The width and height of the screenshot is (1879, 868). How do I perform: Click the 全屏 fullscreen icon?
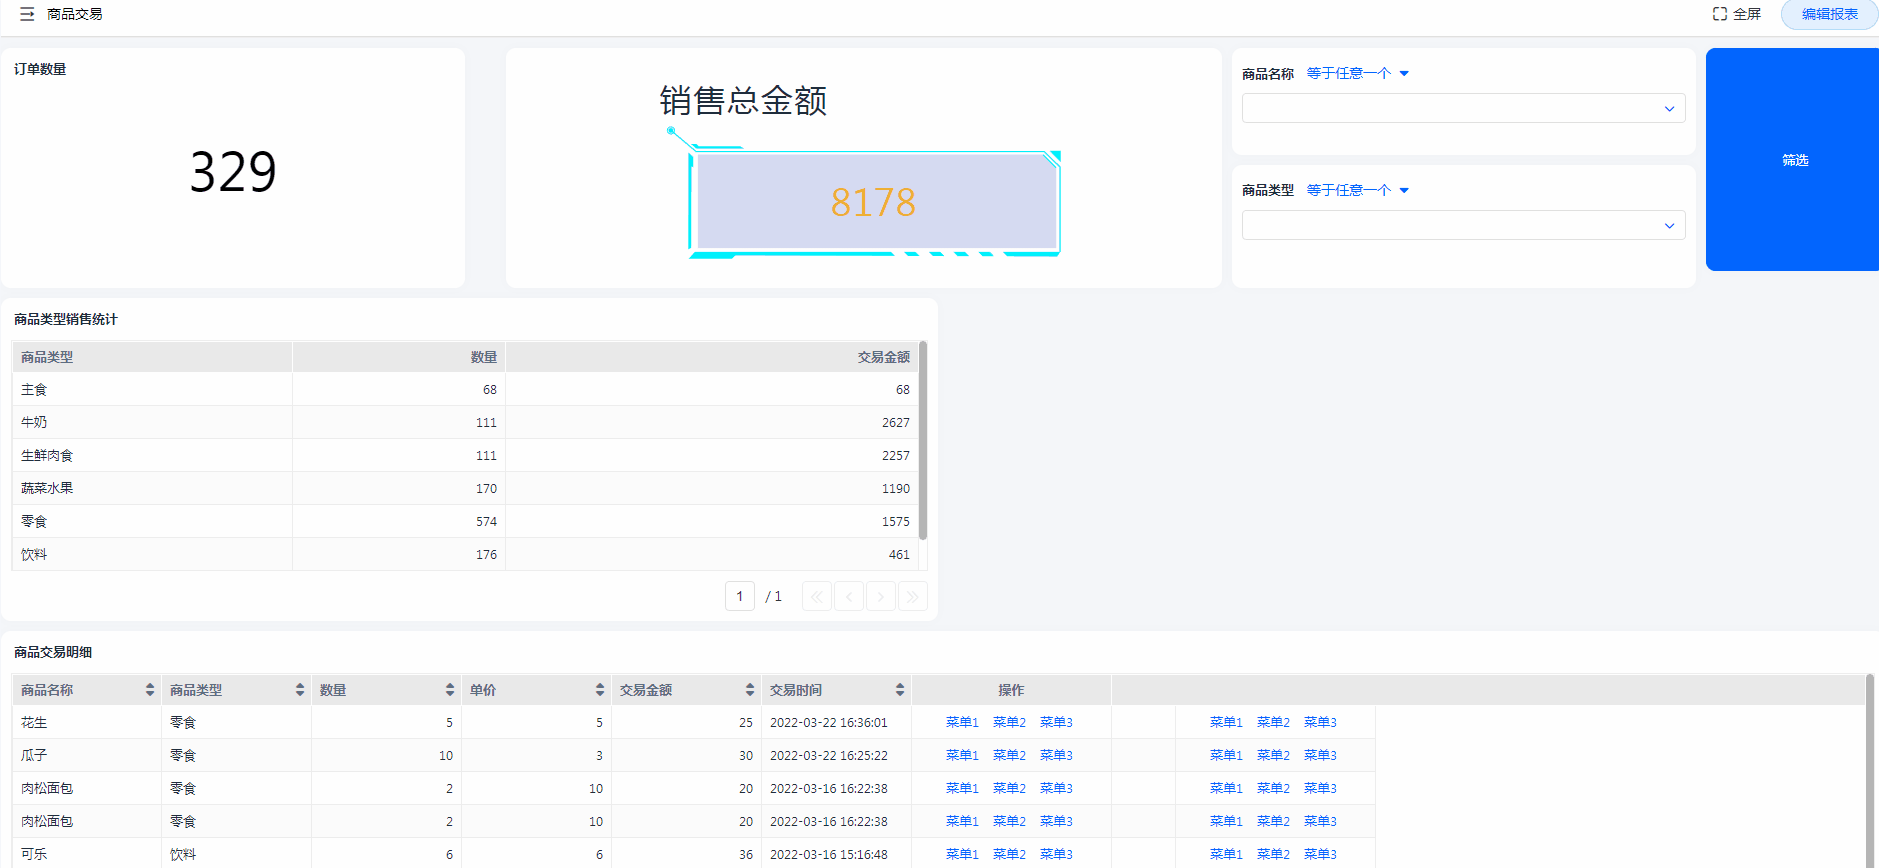coord(1720,14)
